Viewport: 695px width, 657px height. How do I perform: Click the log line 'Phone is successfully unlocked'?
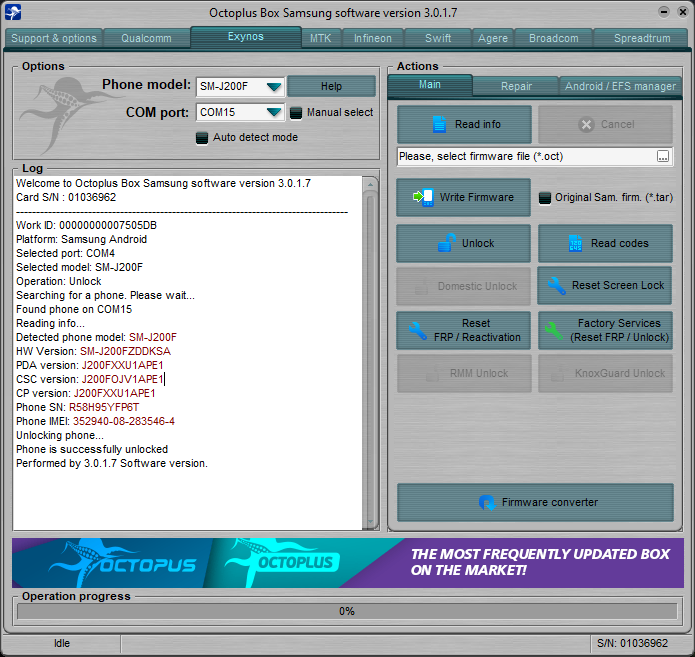[x=92, y=449]
